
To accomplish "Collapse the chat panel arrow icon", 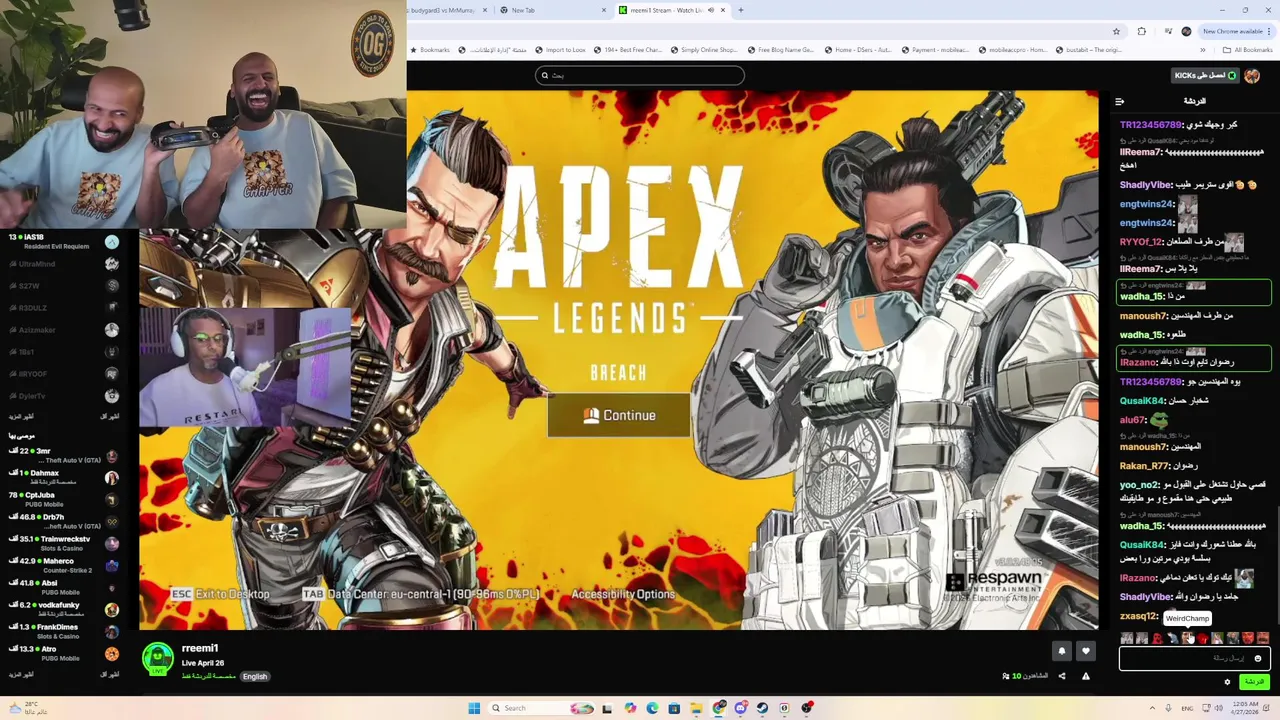I will pos(1119,101).
